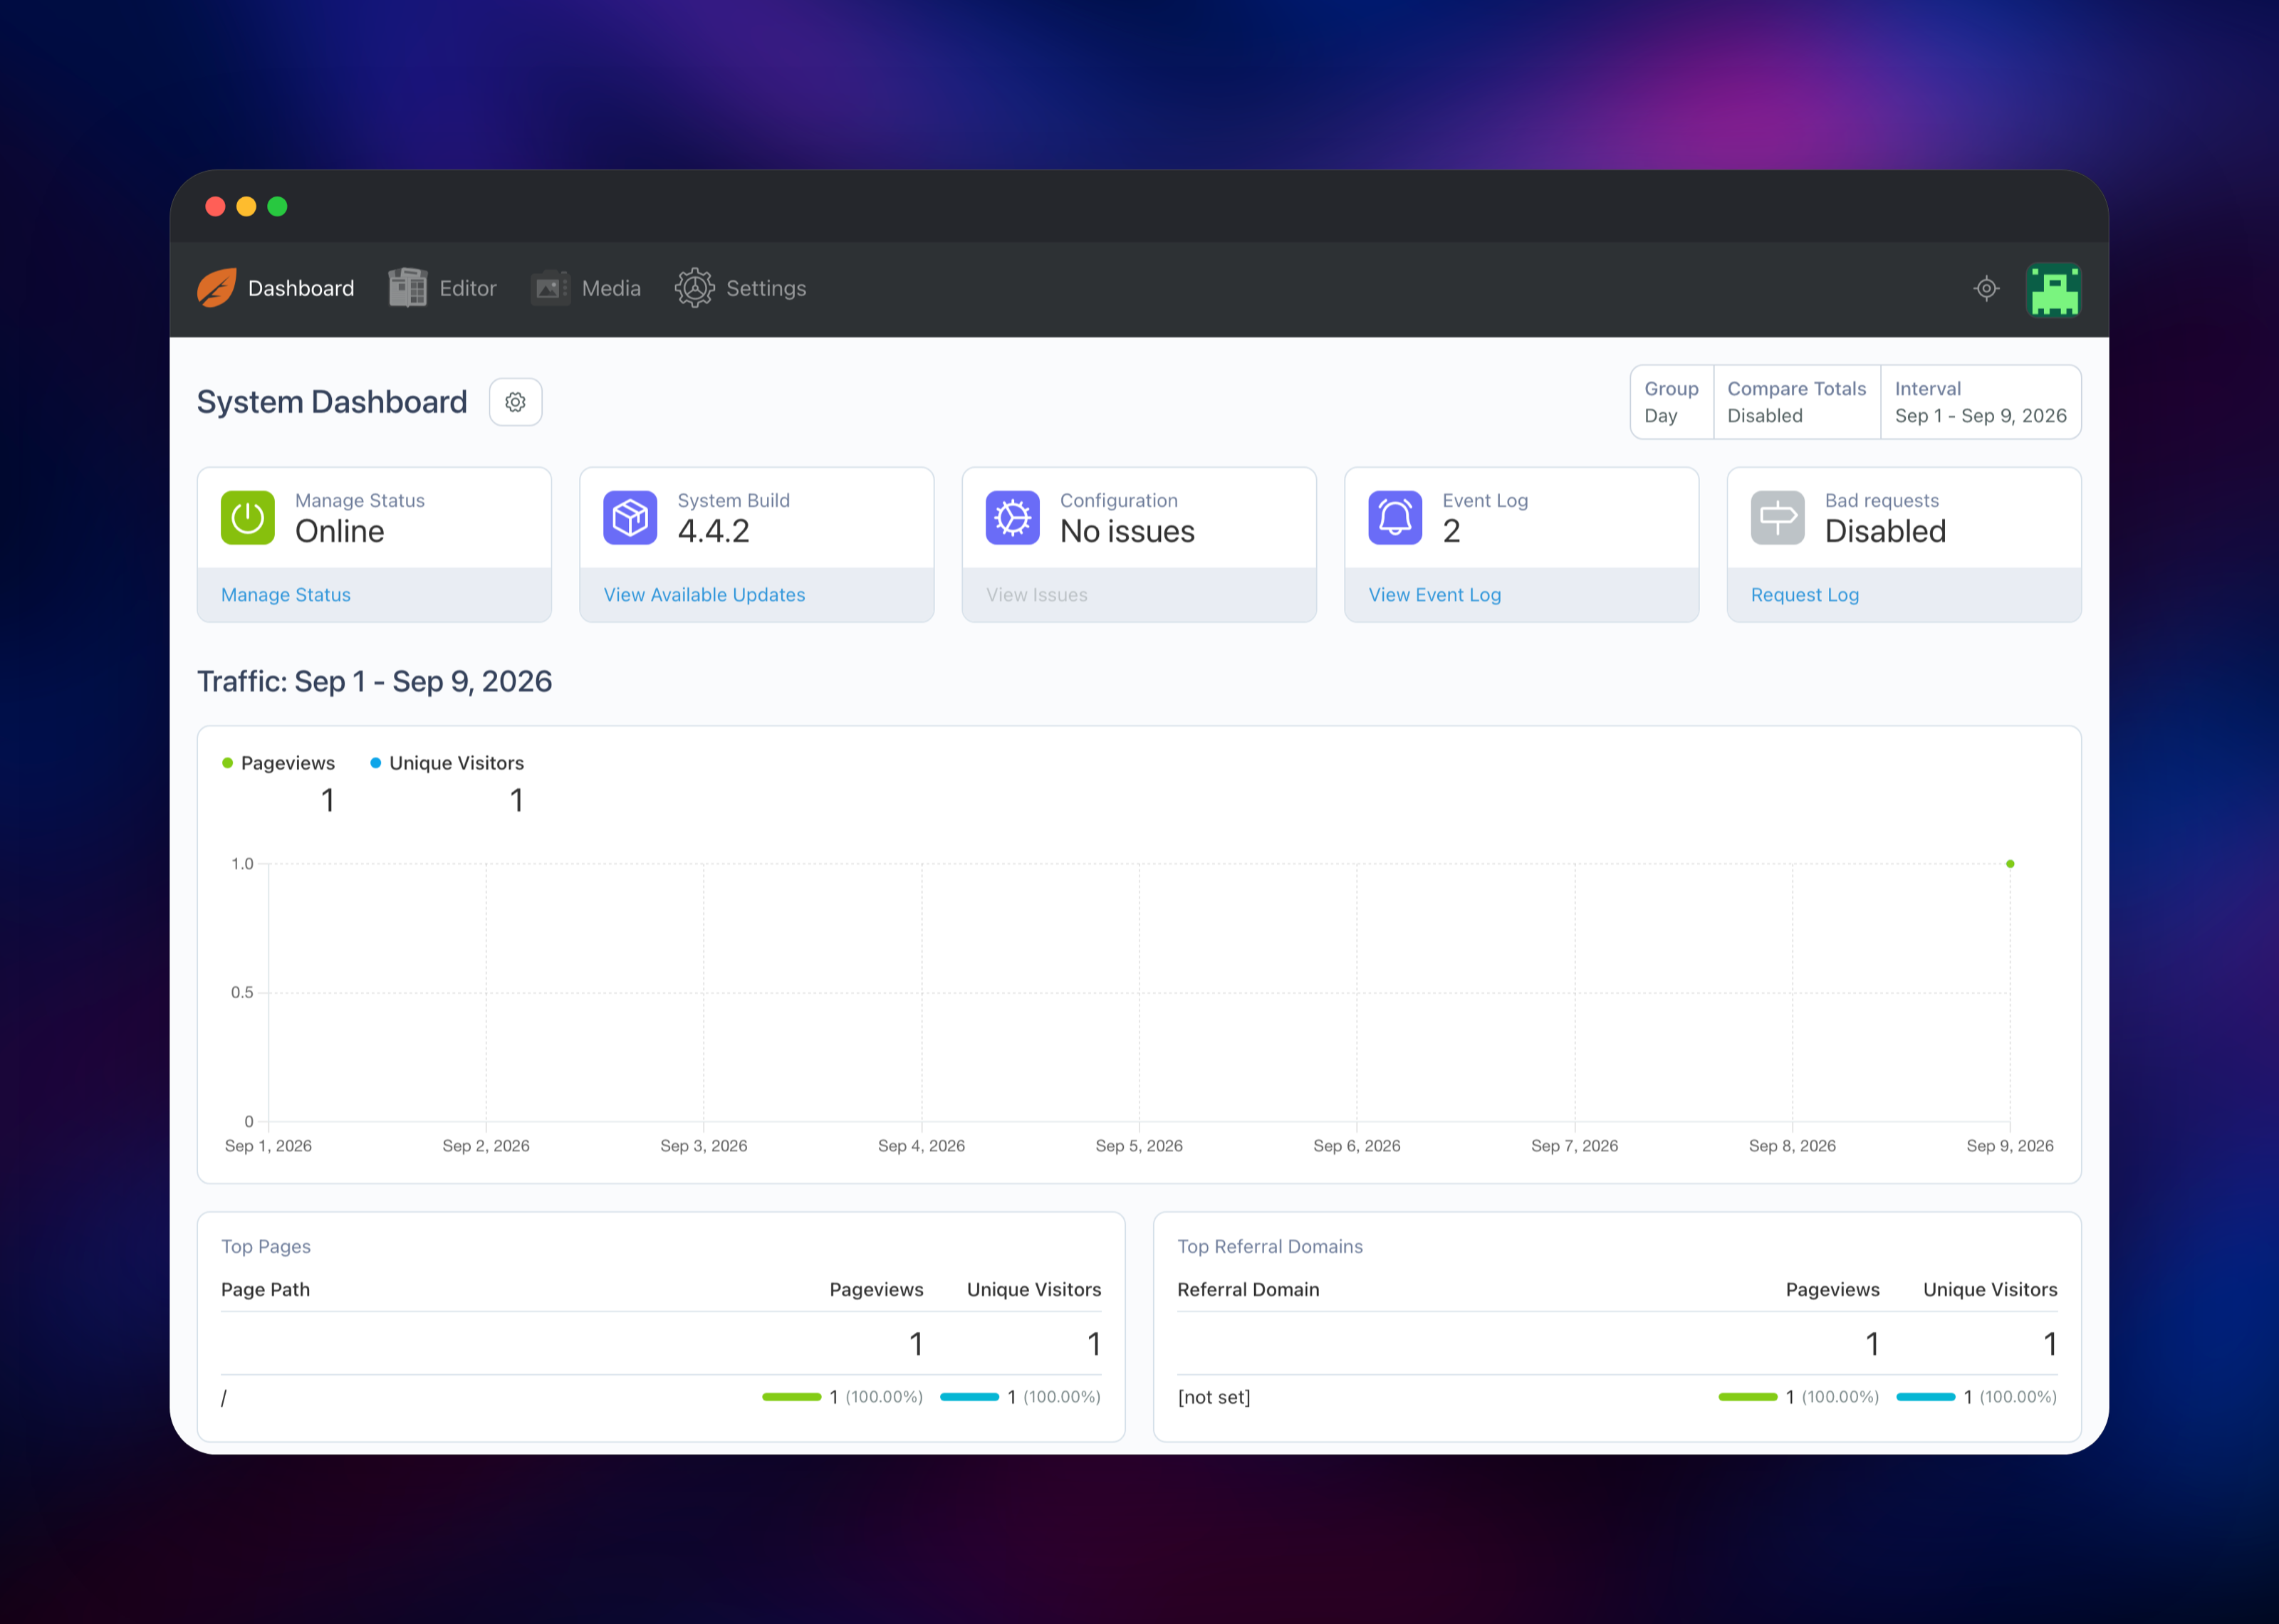Click the Configuration cog icon

1012,517
